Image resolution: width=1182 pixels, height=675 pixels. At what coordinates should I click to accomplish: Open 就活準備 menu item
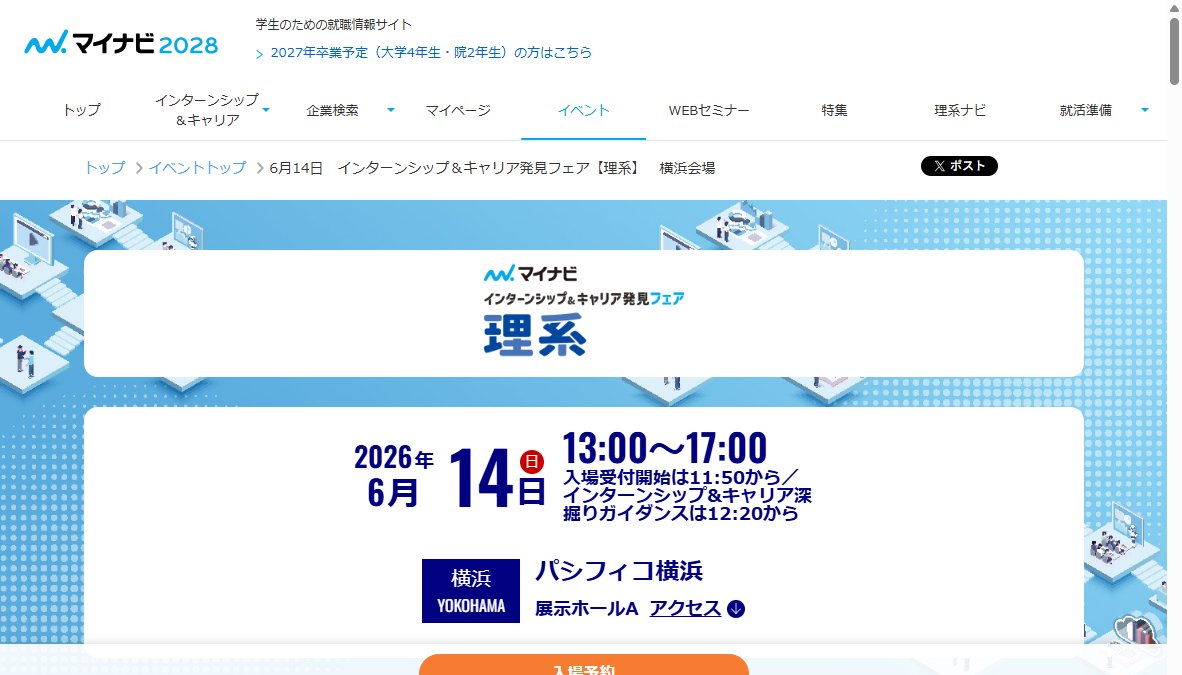click(1086, 110)
